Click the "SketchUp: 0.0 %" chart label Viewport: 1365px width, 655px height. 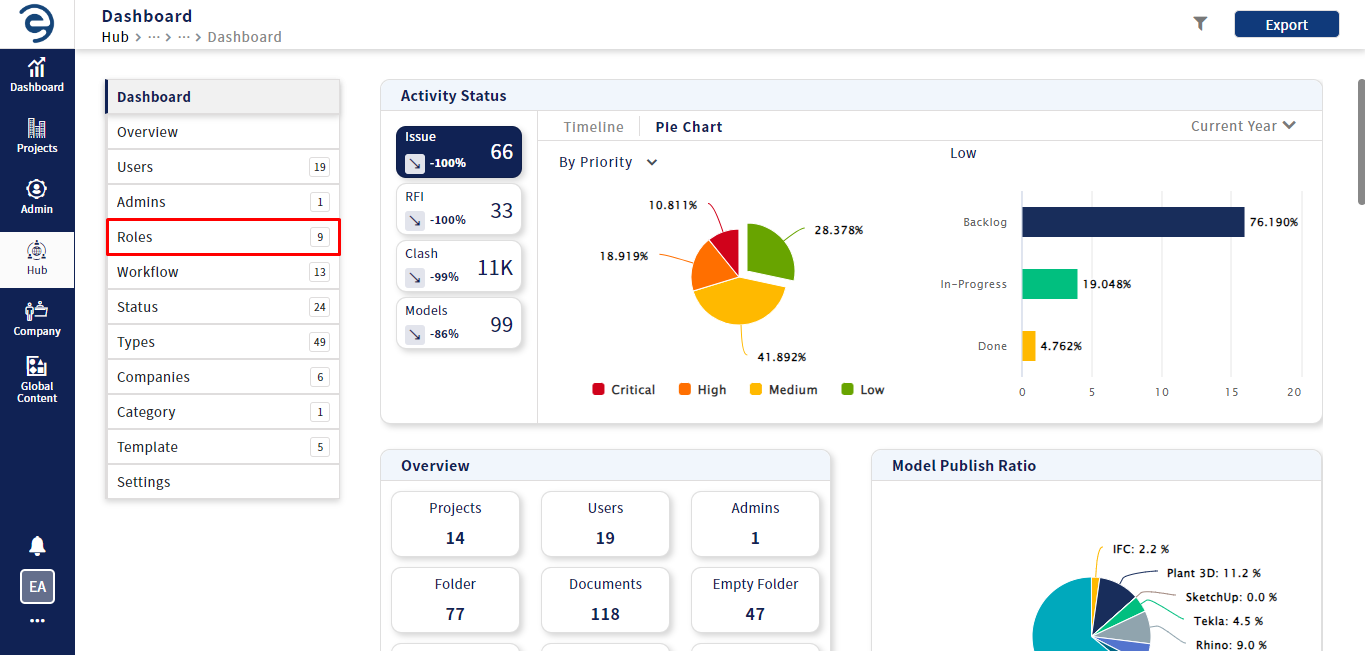click(1231, 597)
